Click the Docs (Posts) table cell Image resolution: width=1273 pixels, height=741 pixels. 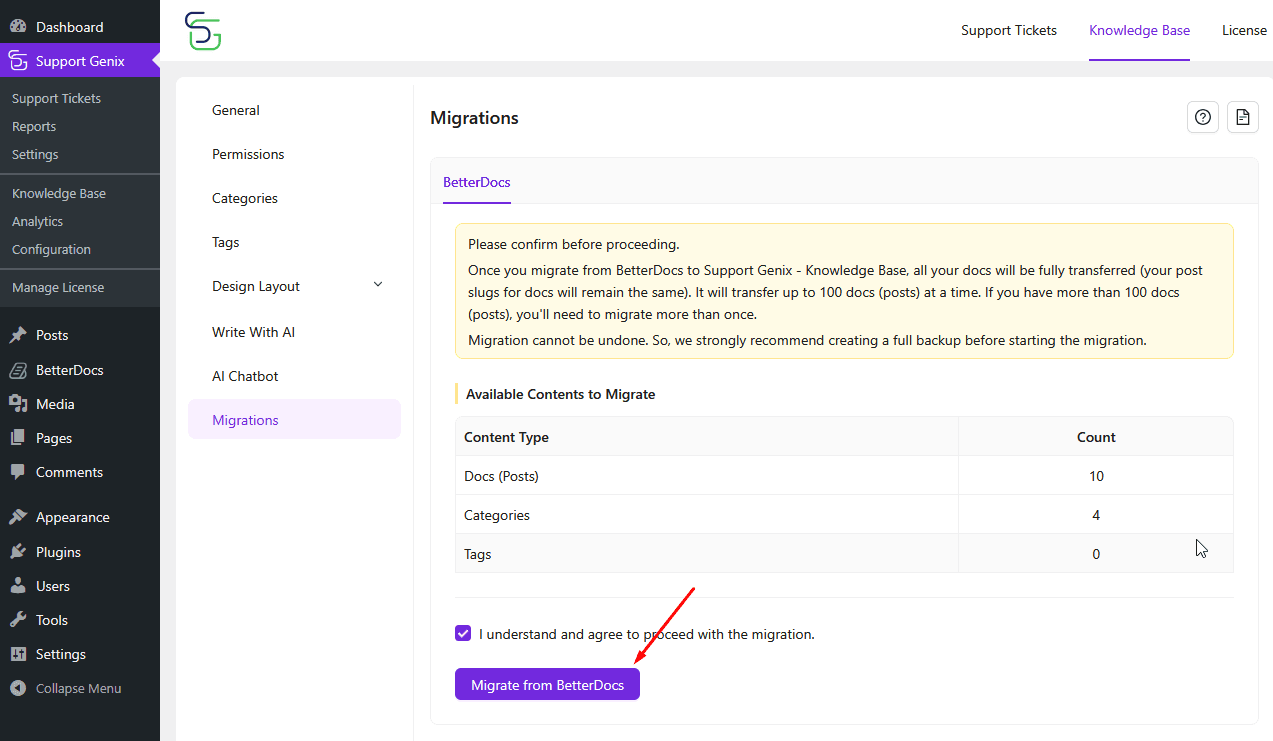pos(707,476)
